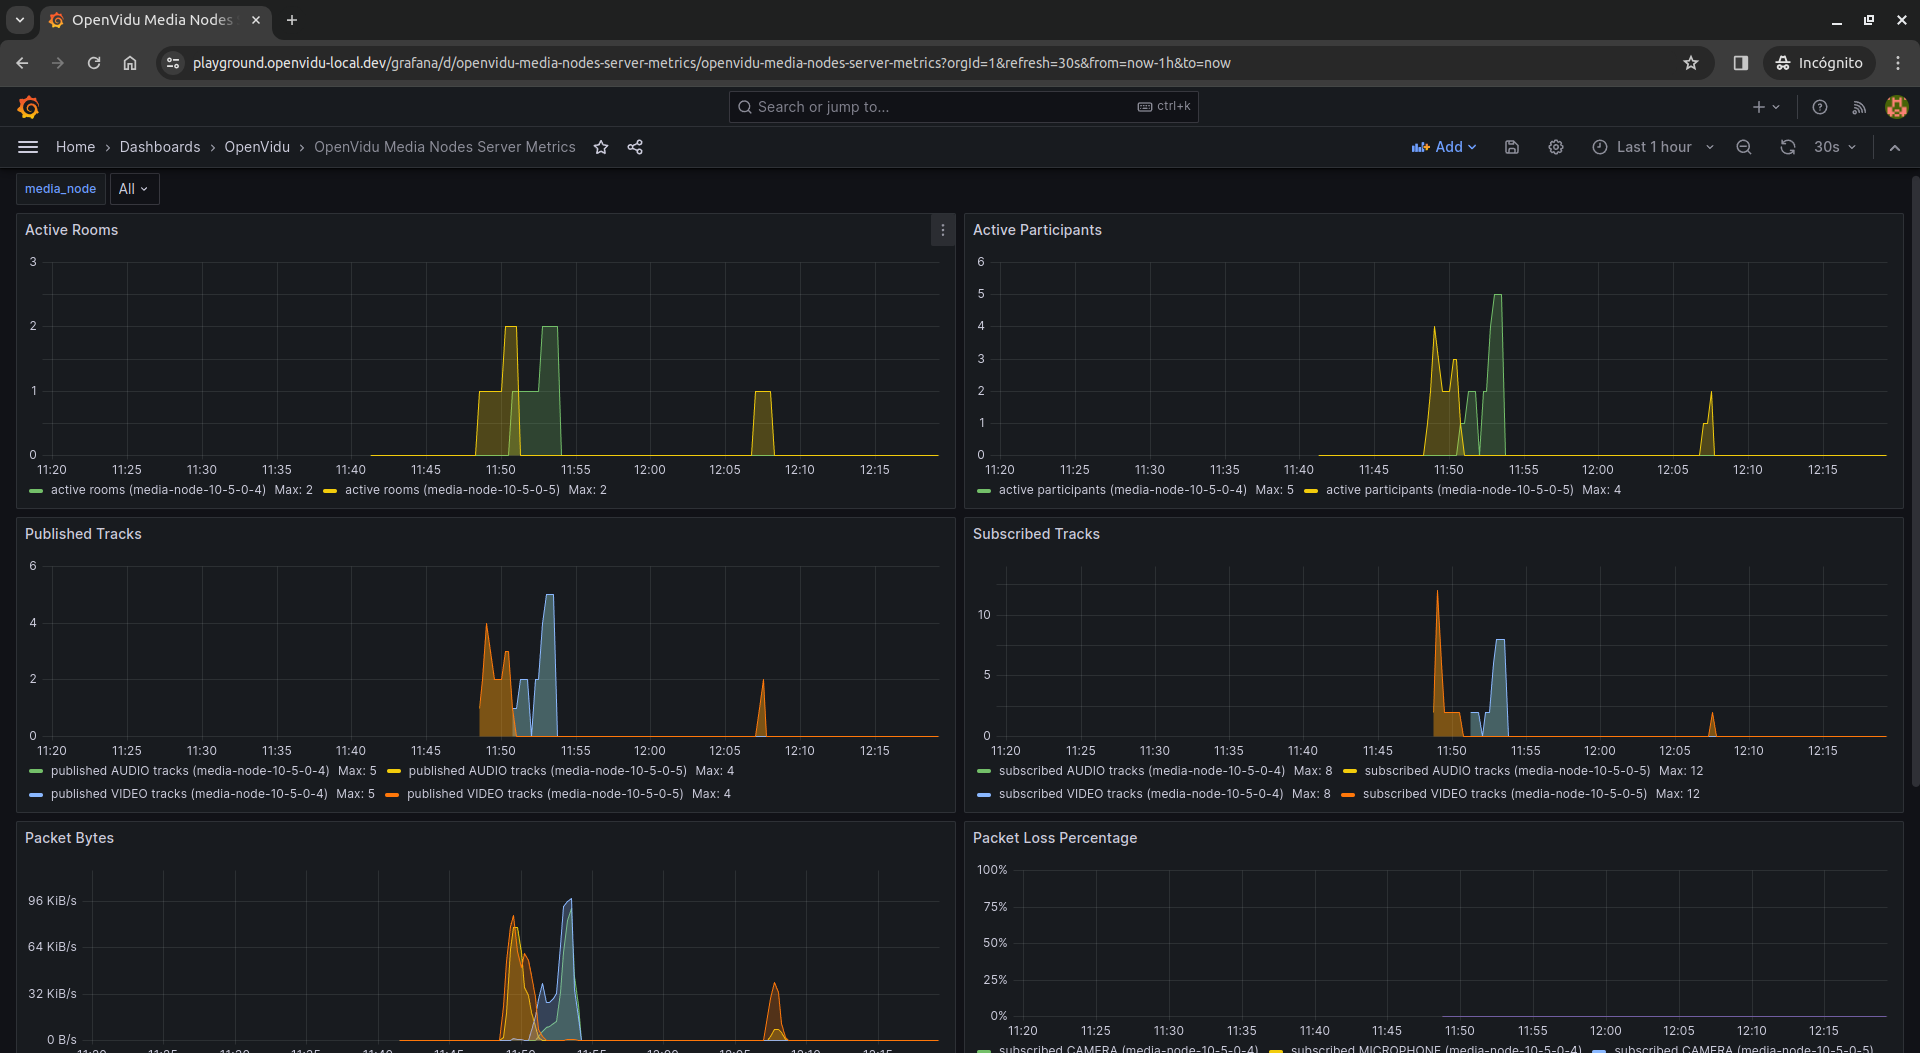Open the news feed icon

1858,107
